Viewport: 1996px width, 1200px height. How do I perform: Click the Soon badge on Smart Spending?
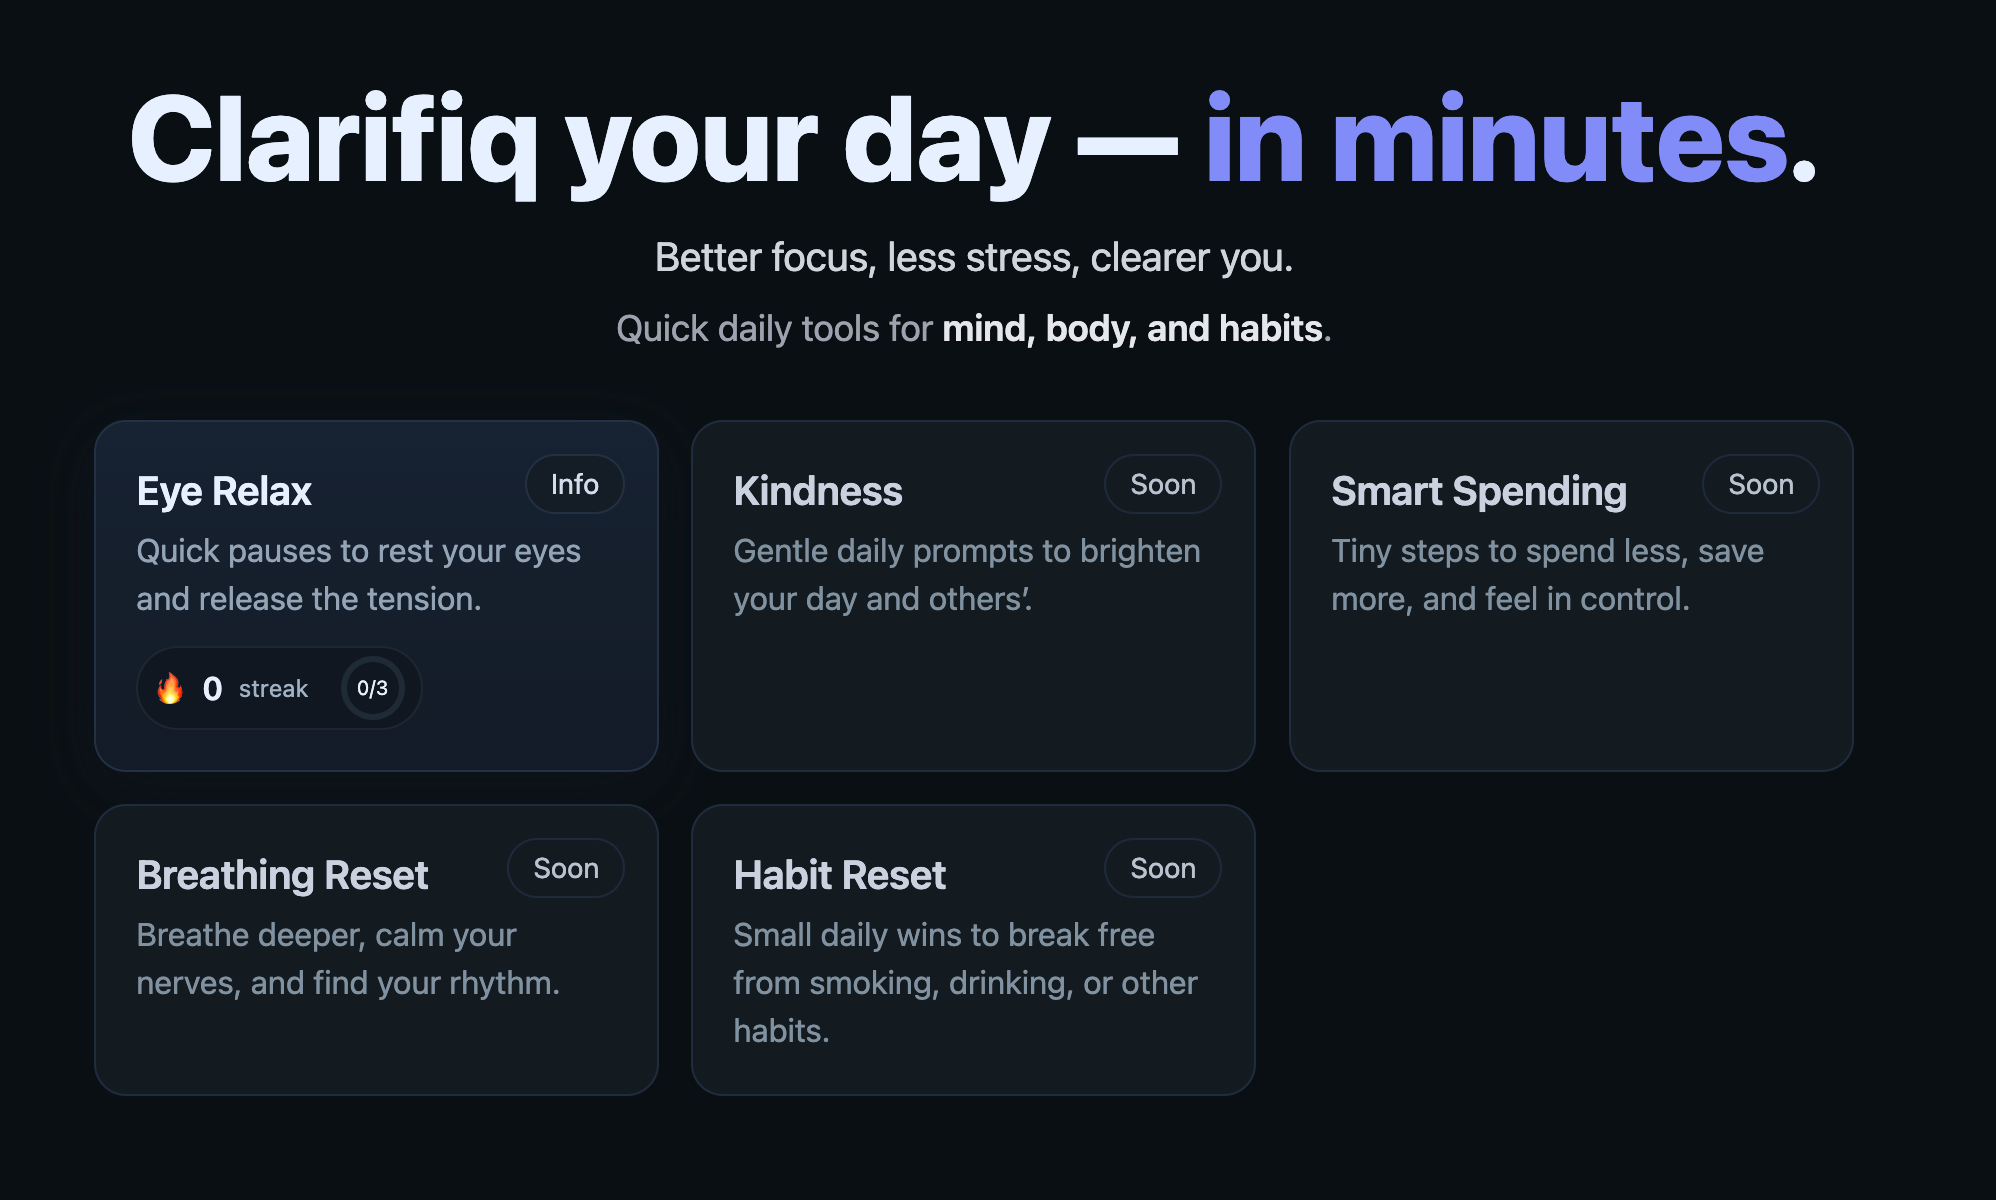pos(1760,485)
